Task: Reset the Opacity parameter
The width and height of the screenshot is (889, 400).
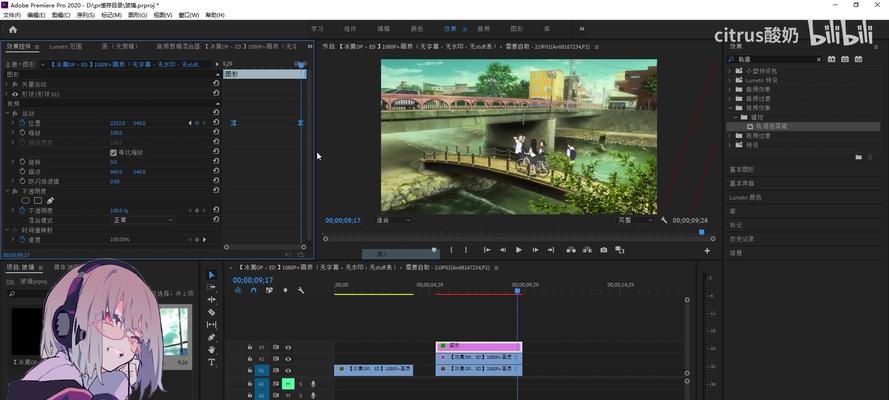Action: click(x=216, y=210)
